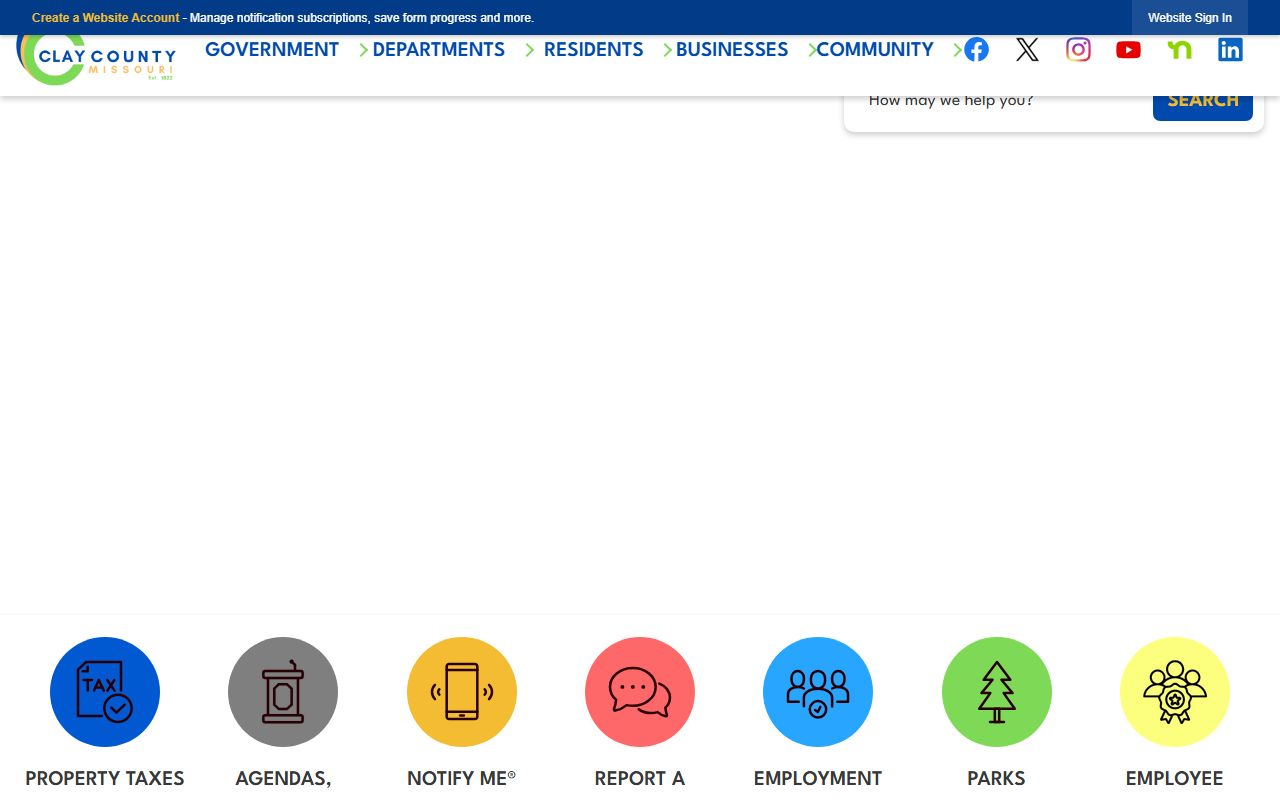Screen dimensions: 1280x800
Task: Open the Instagram social icon
Action: tap(1078, 49)
